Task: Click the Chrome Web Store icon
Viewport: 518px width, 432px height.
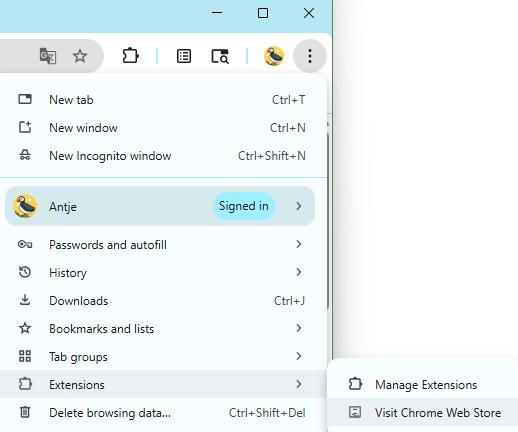Action: point(355,412)
